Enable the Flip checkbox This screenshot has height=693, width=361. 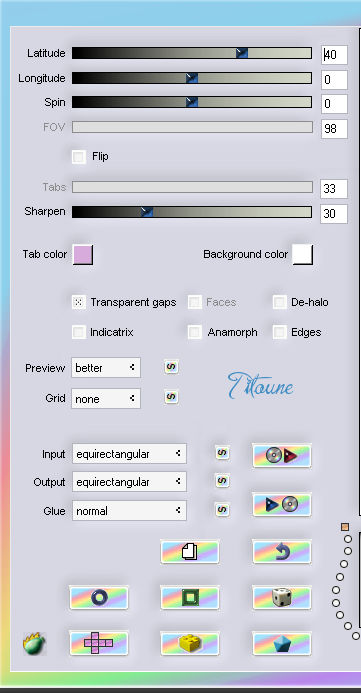79,157
